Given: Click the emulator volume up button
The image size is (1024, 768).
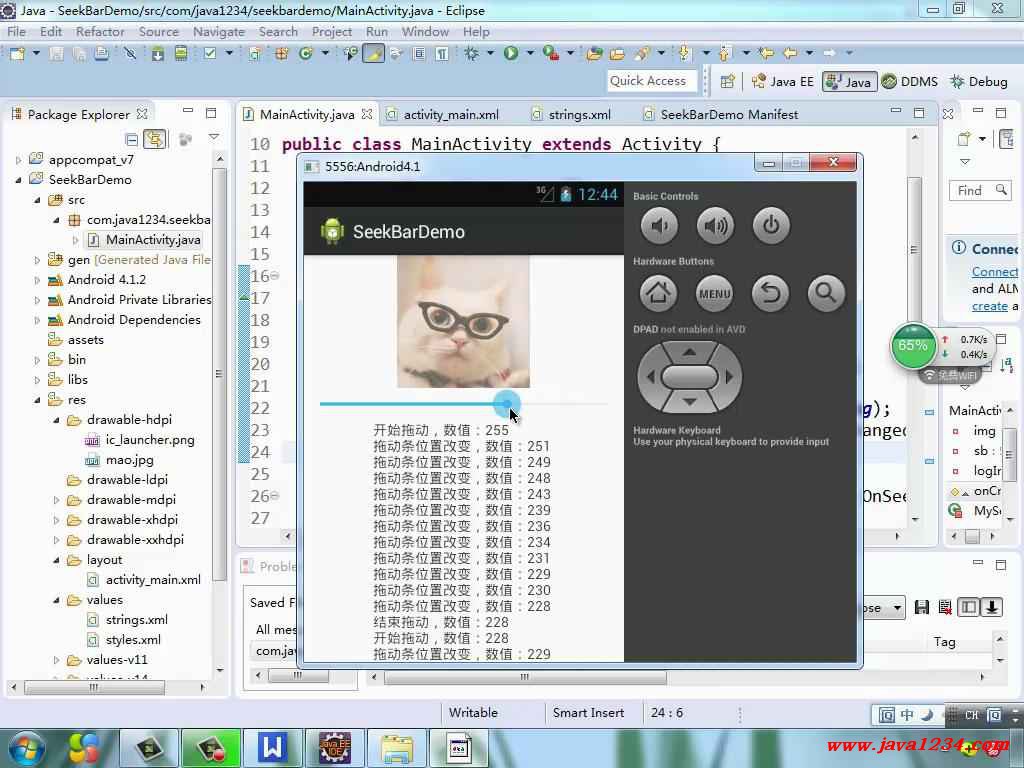Looking at the screenshot, I should (715, 226).
